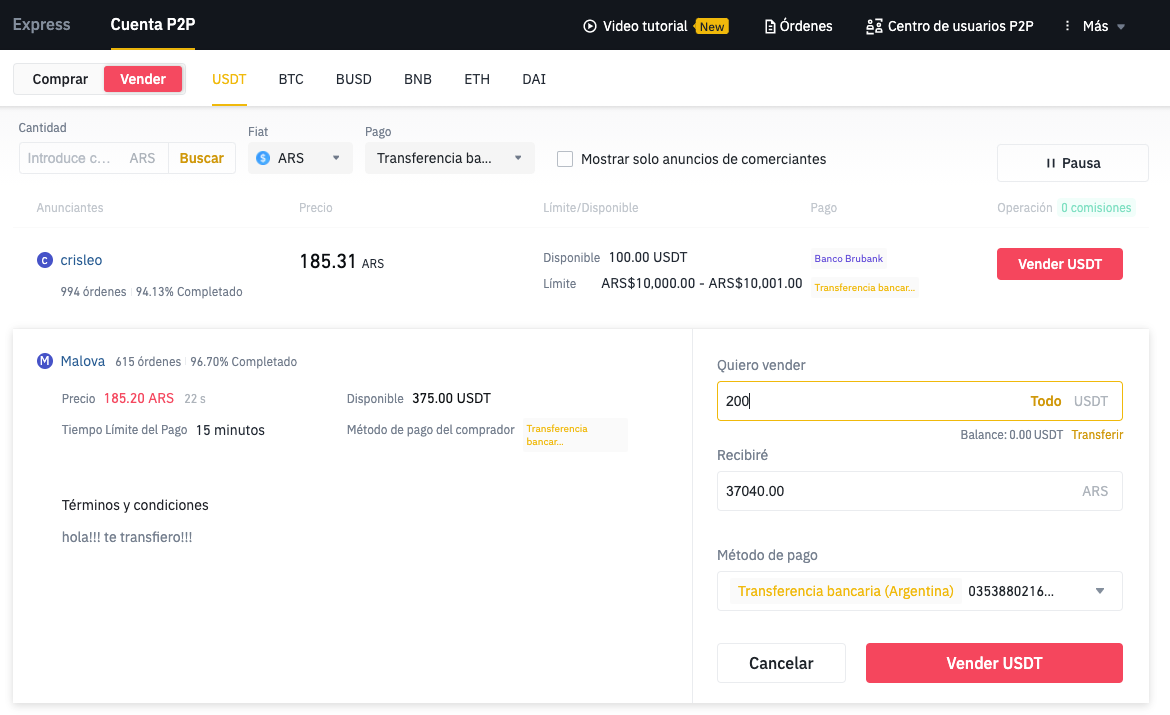This screenshot has height=715, width=1170.
Task: Select the BTC crypto tab
Action: [291, 79]
